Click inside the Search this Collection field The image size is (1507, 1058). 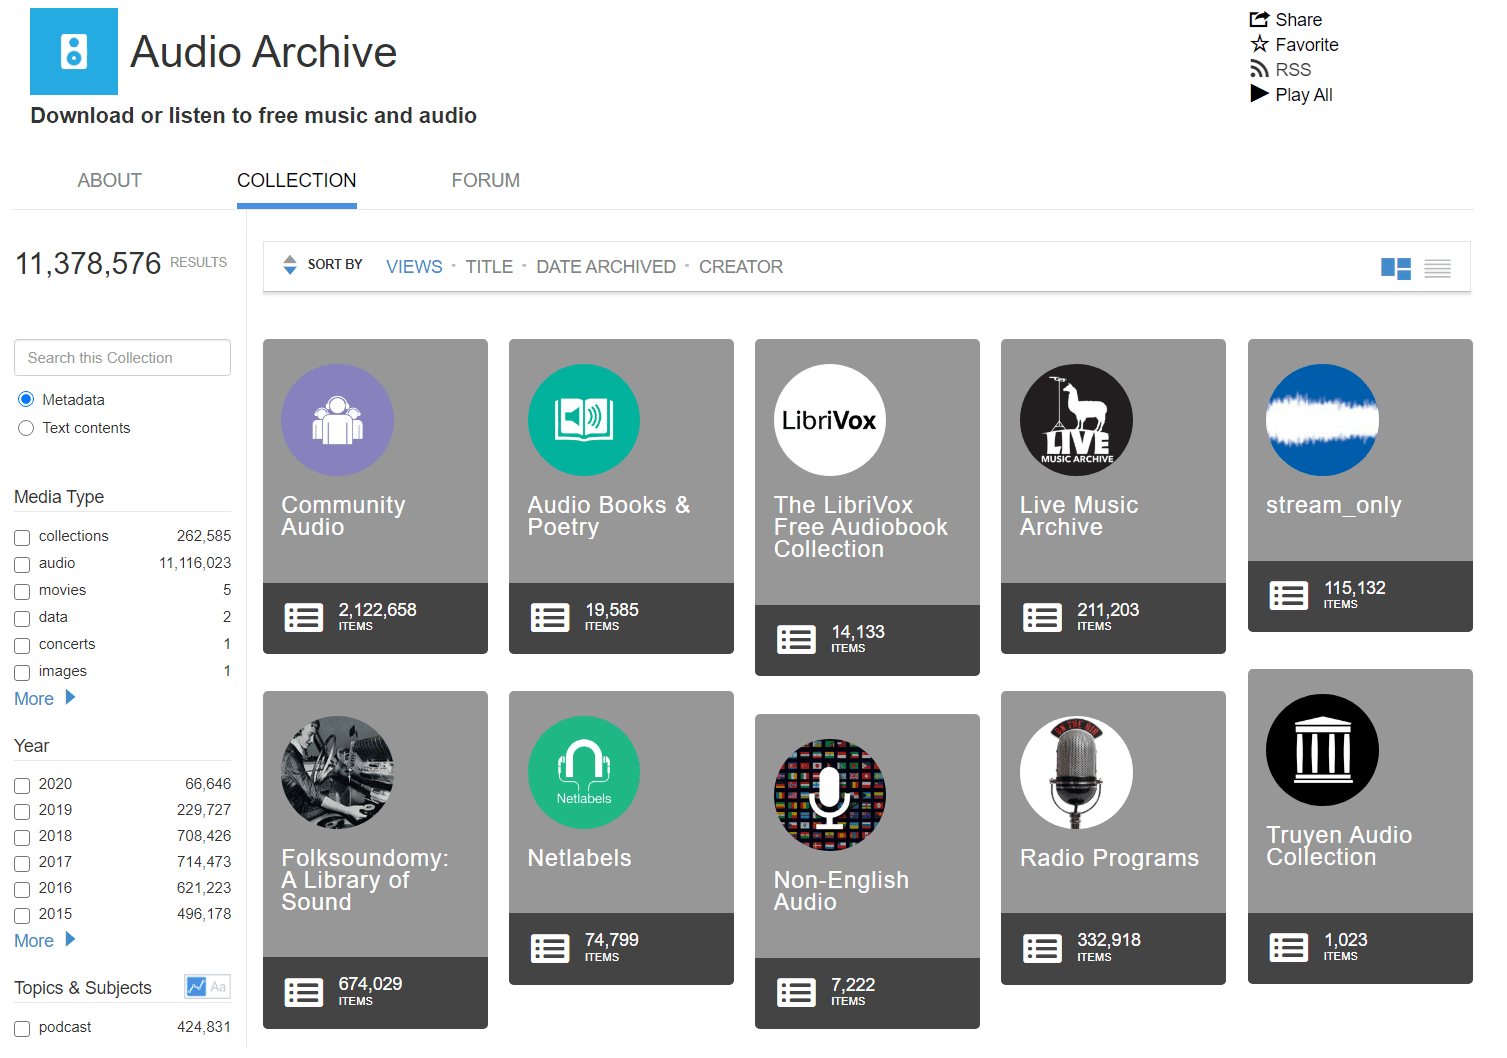pyautogui.click(x=122, y=357)
